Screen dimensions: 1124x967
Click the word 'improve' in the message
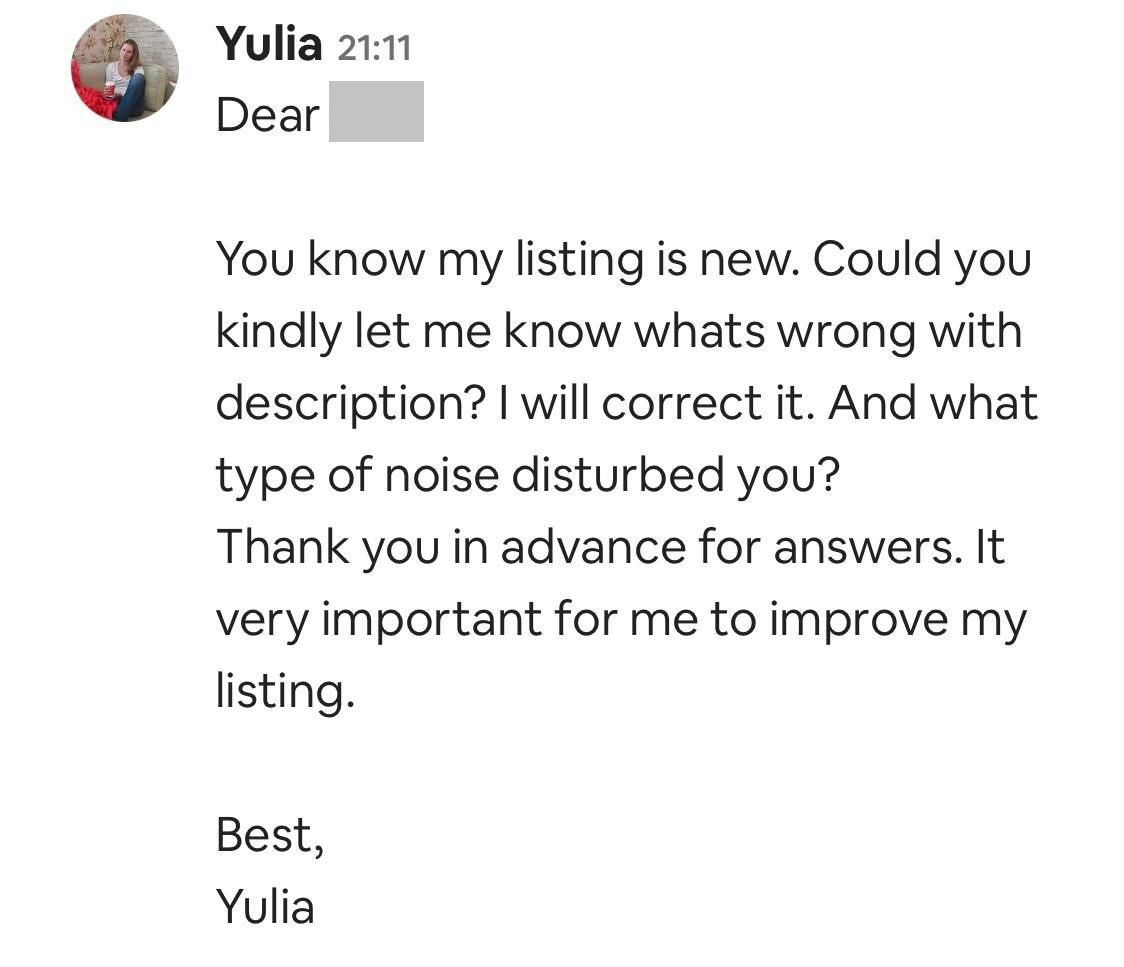click(859, 621)
